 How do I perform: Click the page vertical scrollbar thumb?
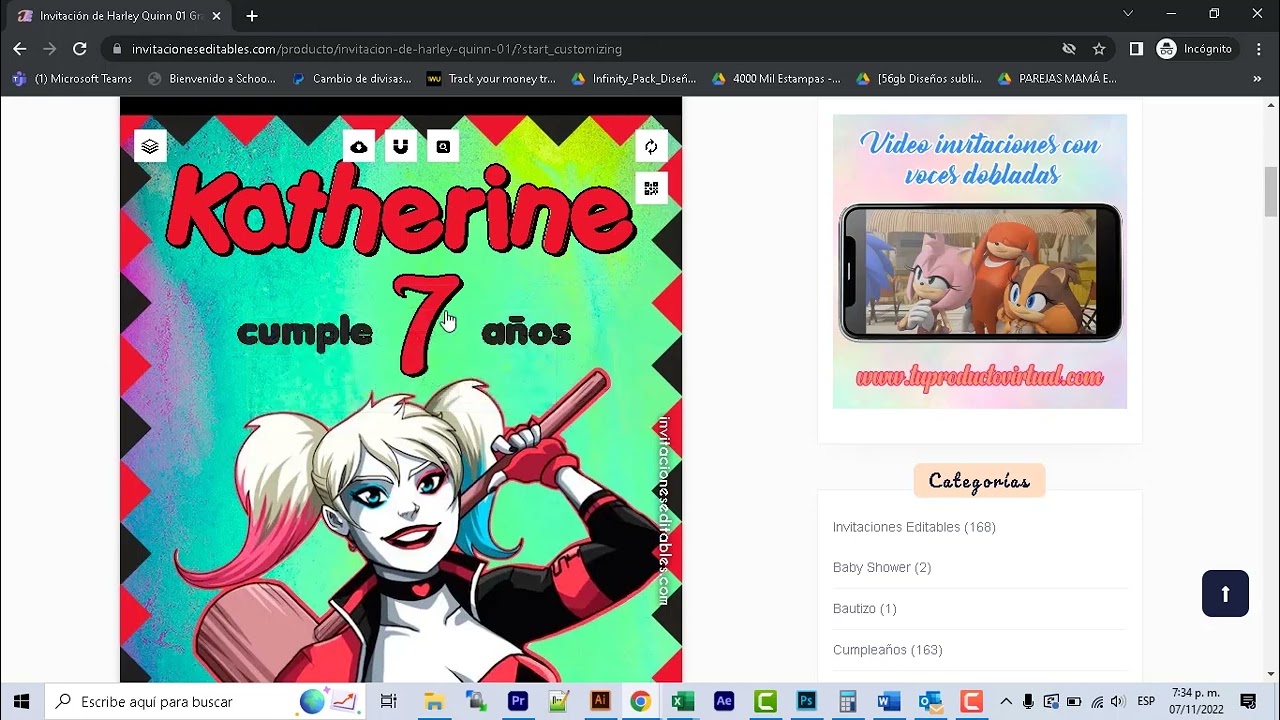point(1271,191)
